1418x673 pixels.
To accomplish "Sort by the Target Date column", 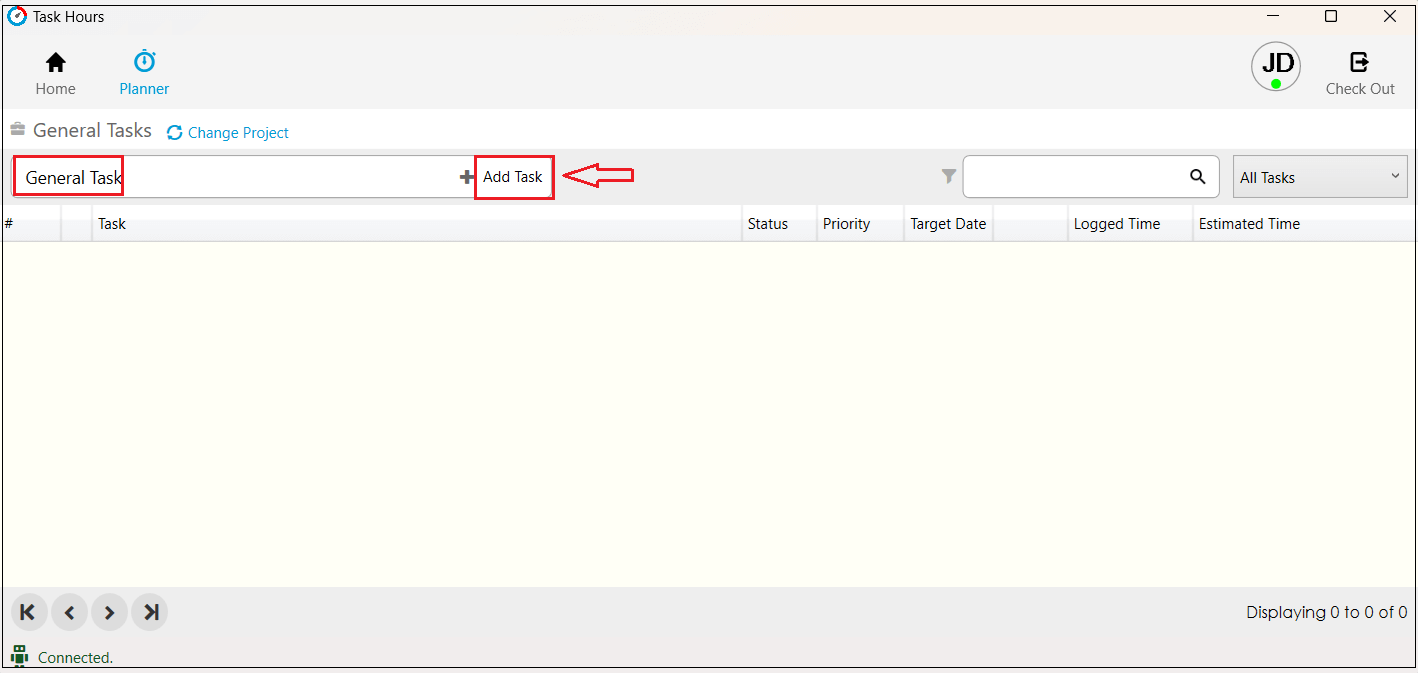I will click(948, 224).
